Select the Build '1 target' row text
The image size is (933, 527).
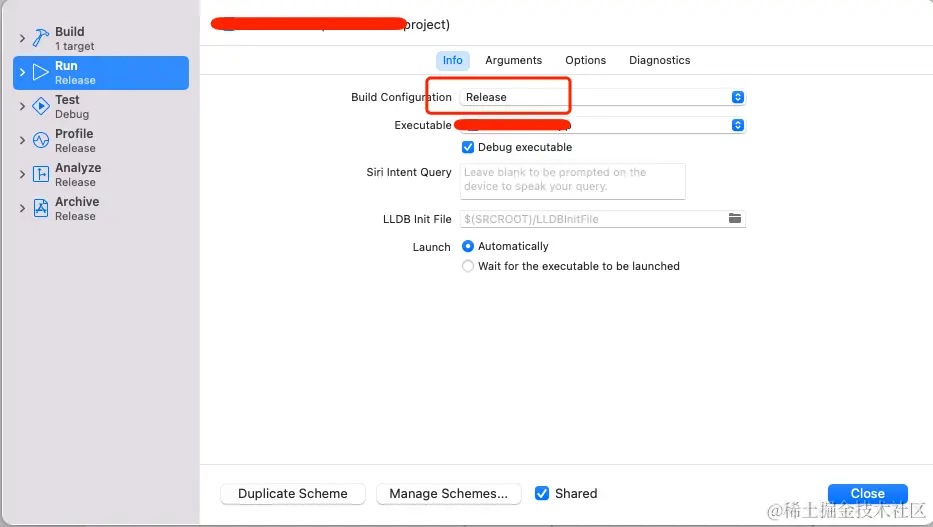pos(74,46)
